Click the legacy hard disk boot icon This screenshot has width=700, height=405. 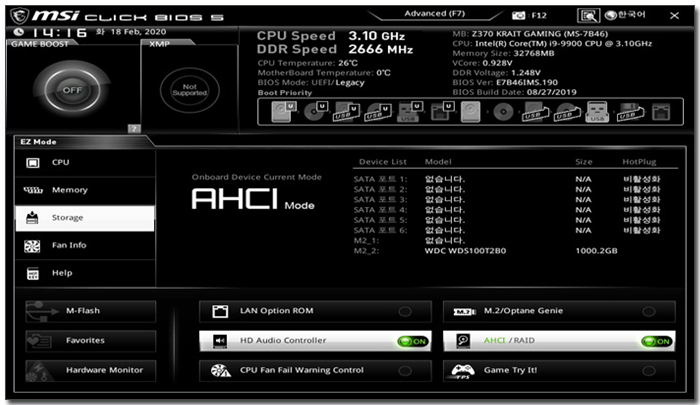coord(471,112)
